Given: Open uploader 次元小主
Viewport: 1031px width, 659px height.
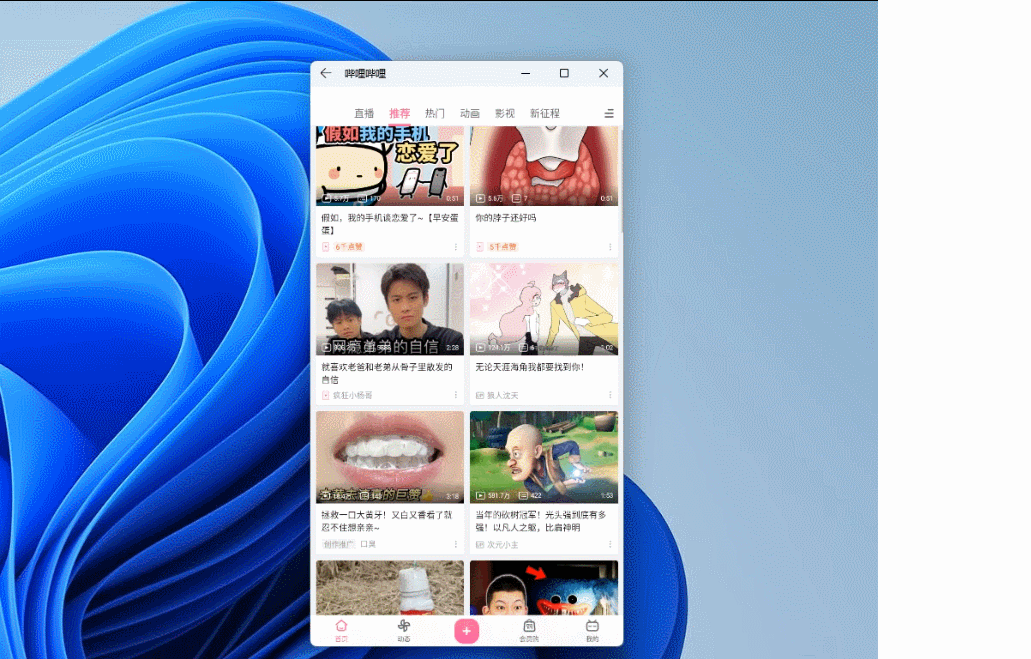Looking at the screenshot, I should click(502, 545).
